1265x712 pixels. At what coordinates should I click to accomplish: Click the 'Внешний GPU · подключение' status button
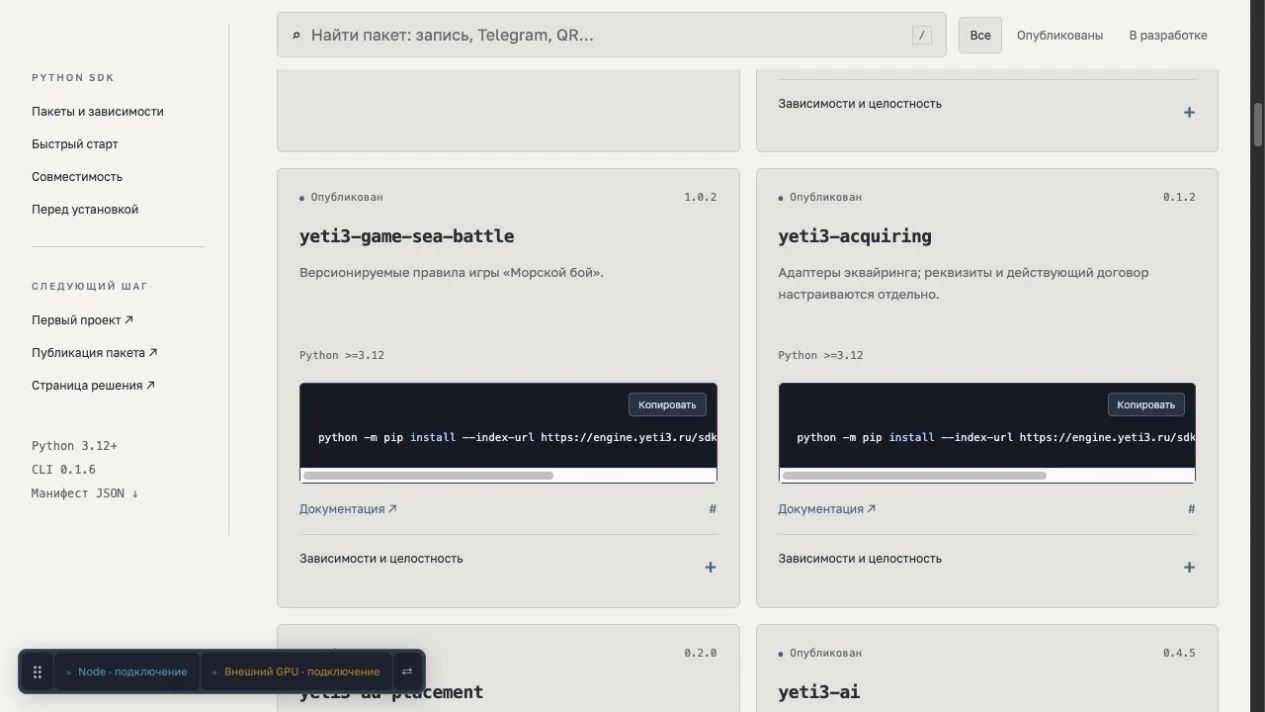[x=296, y=672]
